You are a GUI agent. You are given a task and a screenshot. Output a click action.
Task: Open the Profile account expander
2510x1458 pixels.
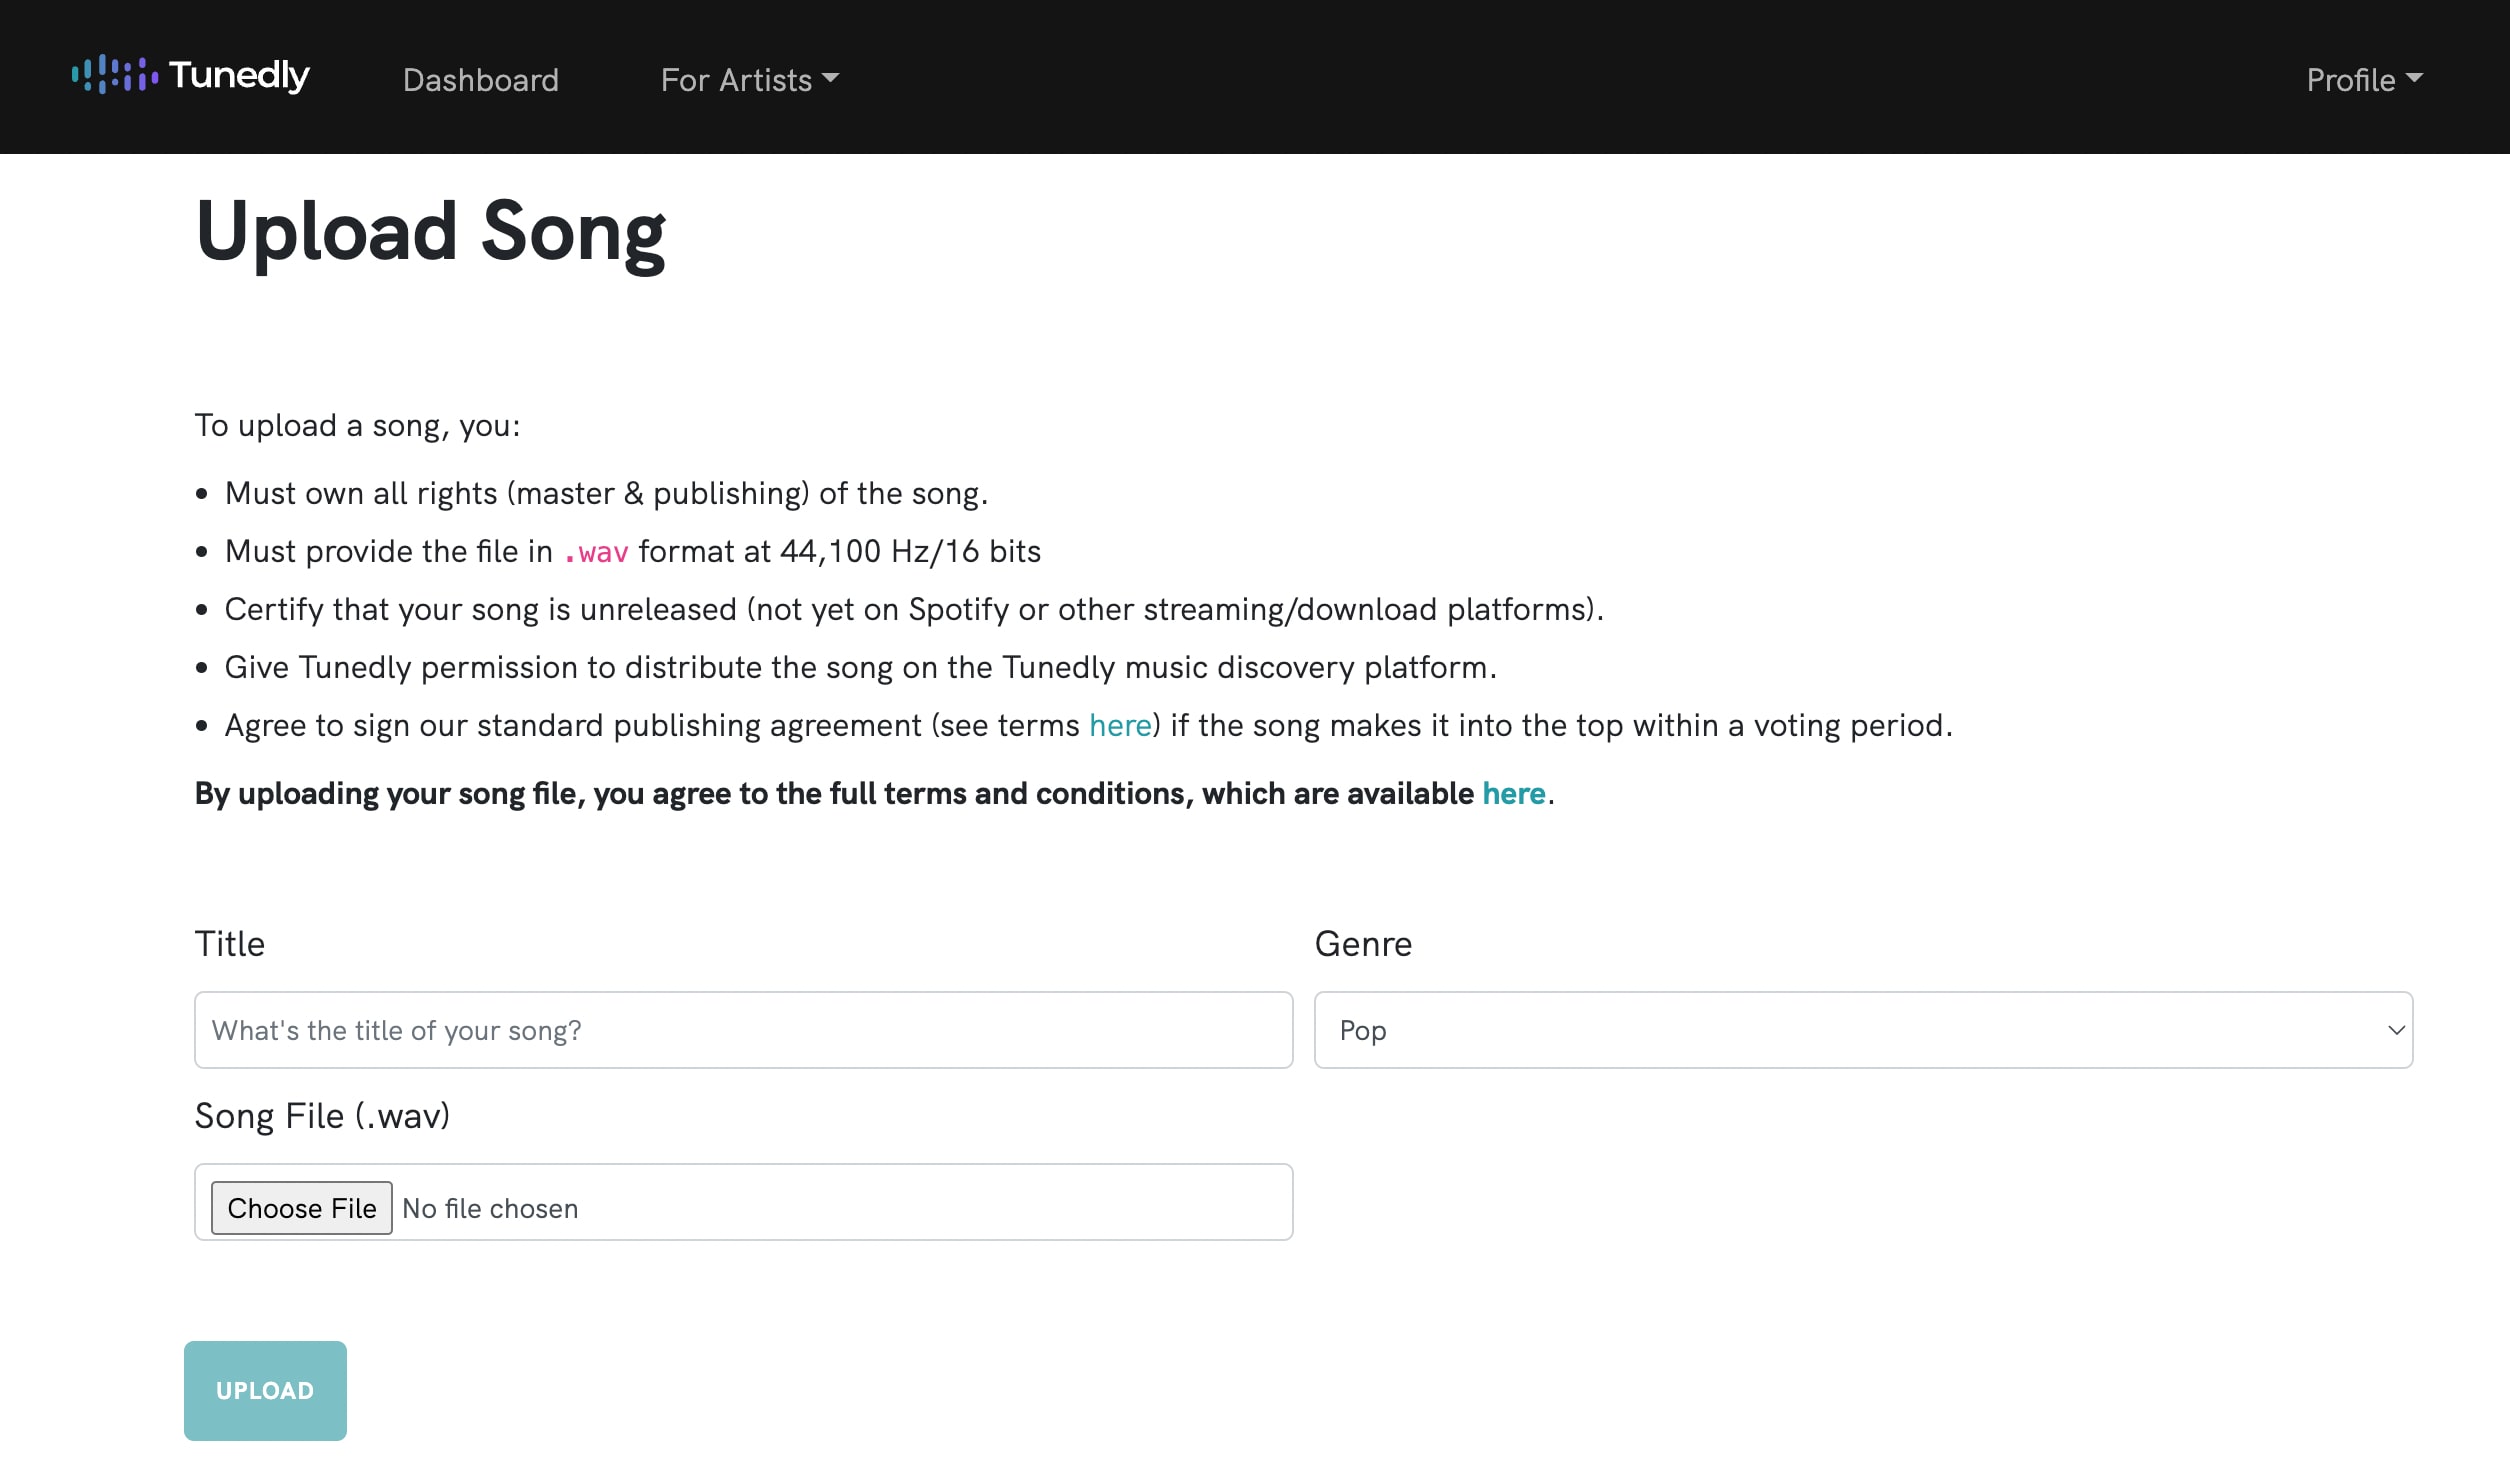[2362, 76]
